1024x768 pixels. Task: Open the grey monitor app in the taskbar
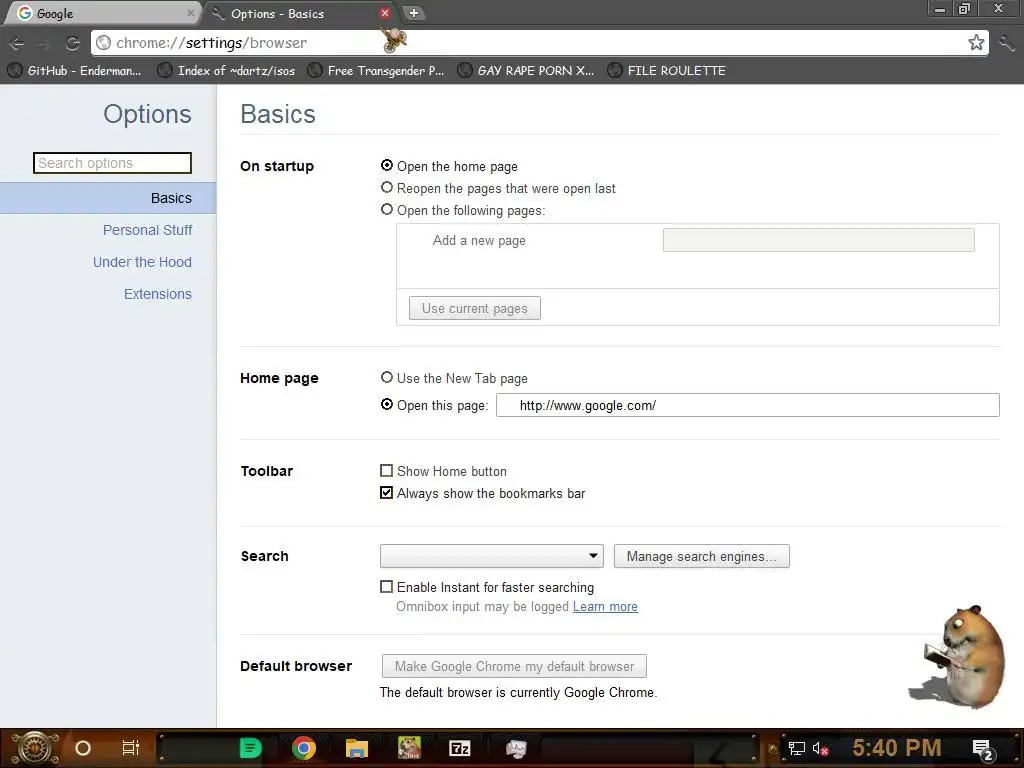point(516,748)
